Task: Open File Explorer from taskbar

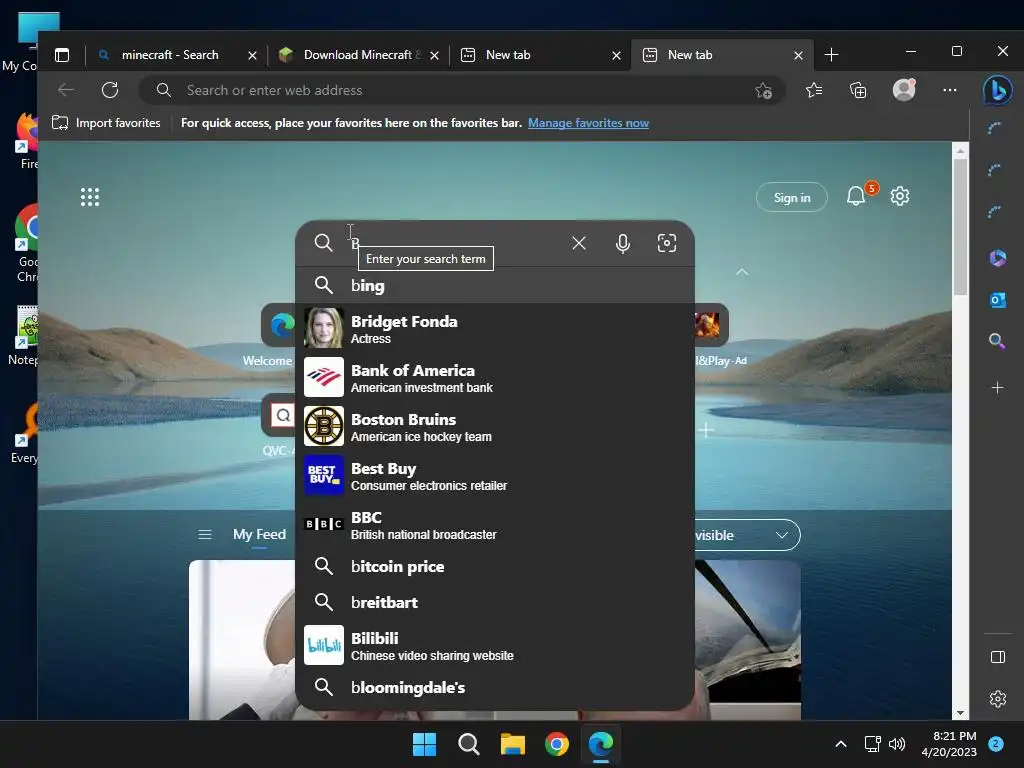Action: coord(513,744)
